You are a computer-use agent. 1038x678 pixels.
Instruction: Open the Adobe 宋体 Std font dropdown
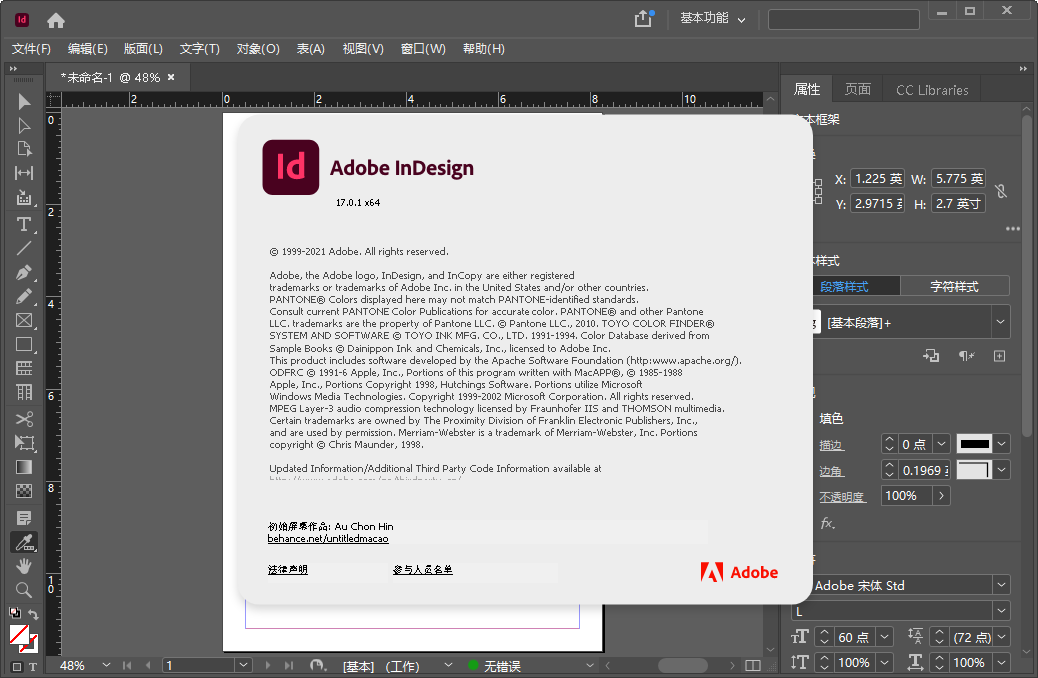(1001, 585)
